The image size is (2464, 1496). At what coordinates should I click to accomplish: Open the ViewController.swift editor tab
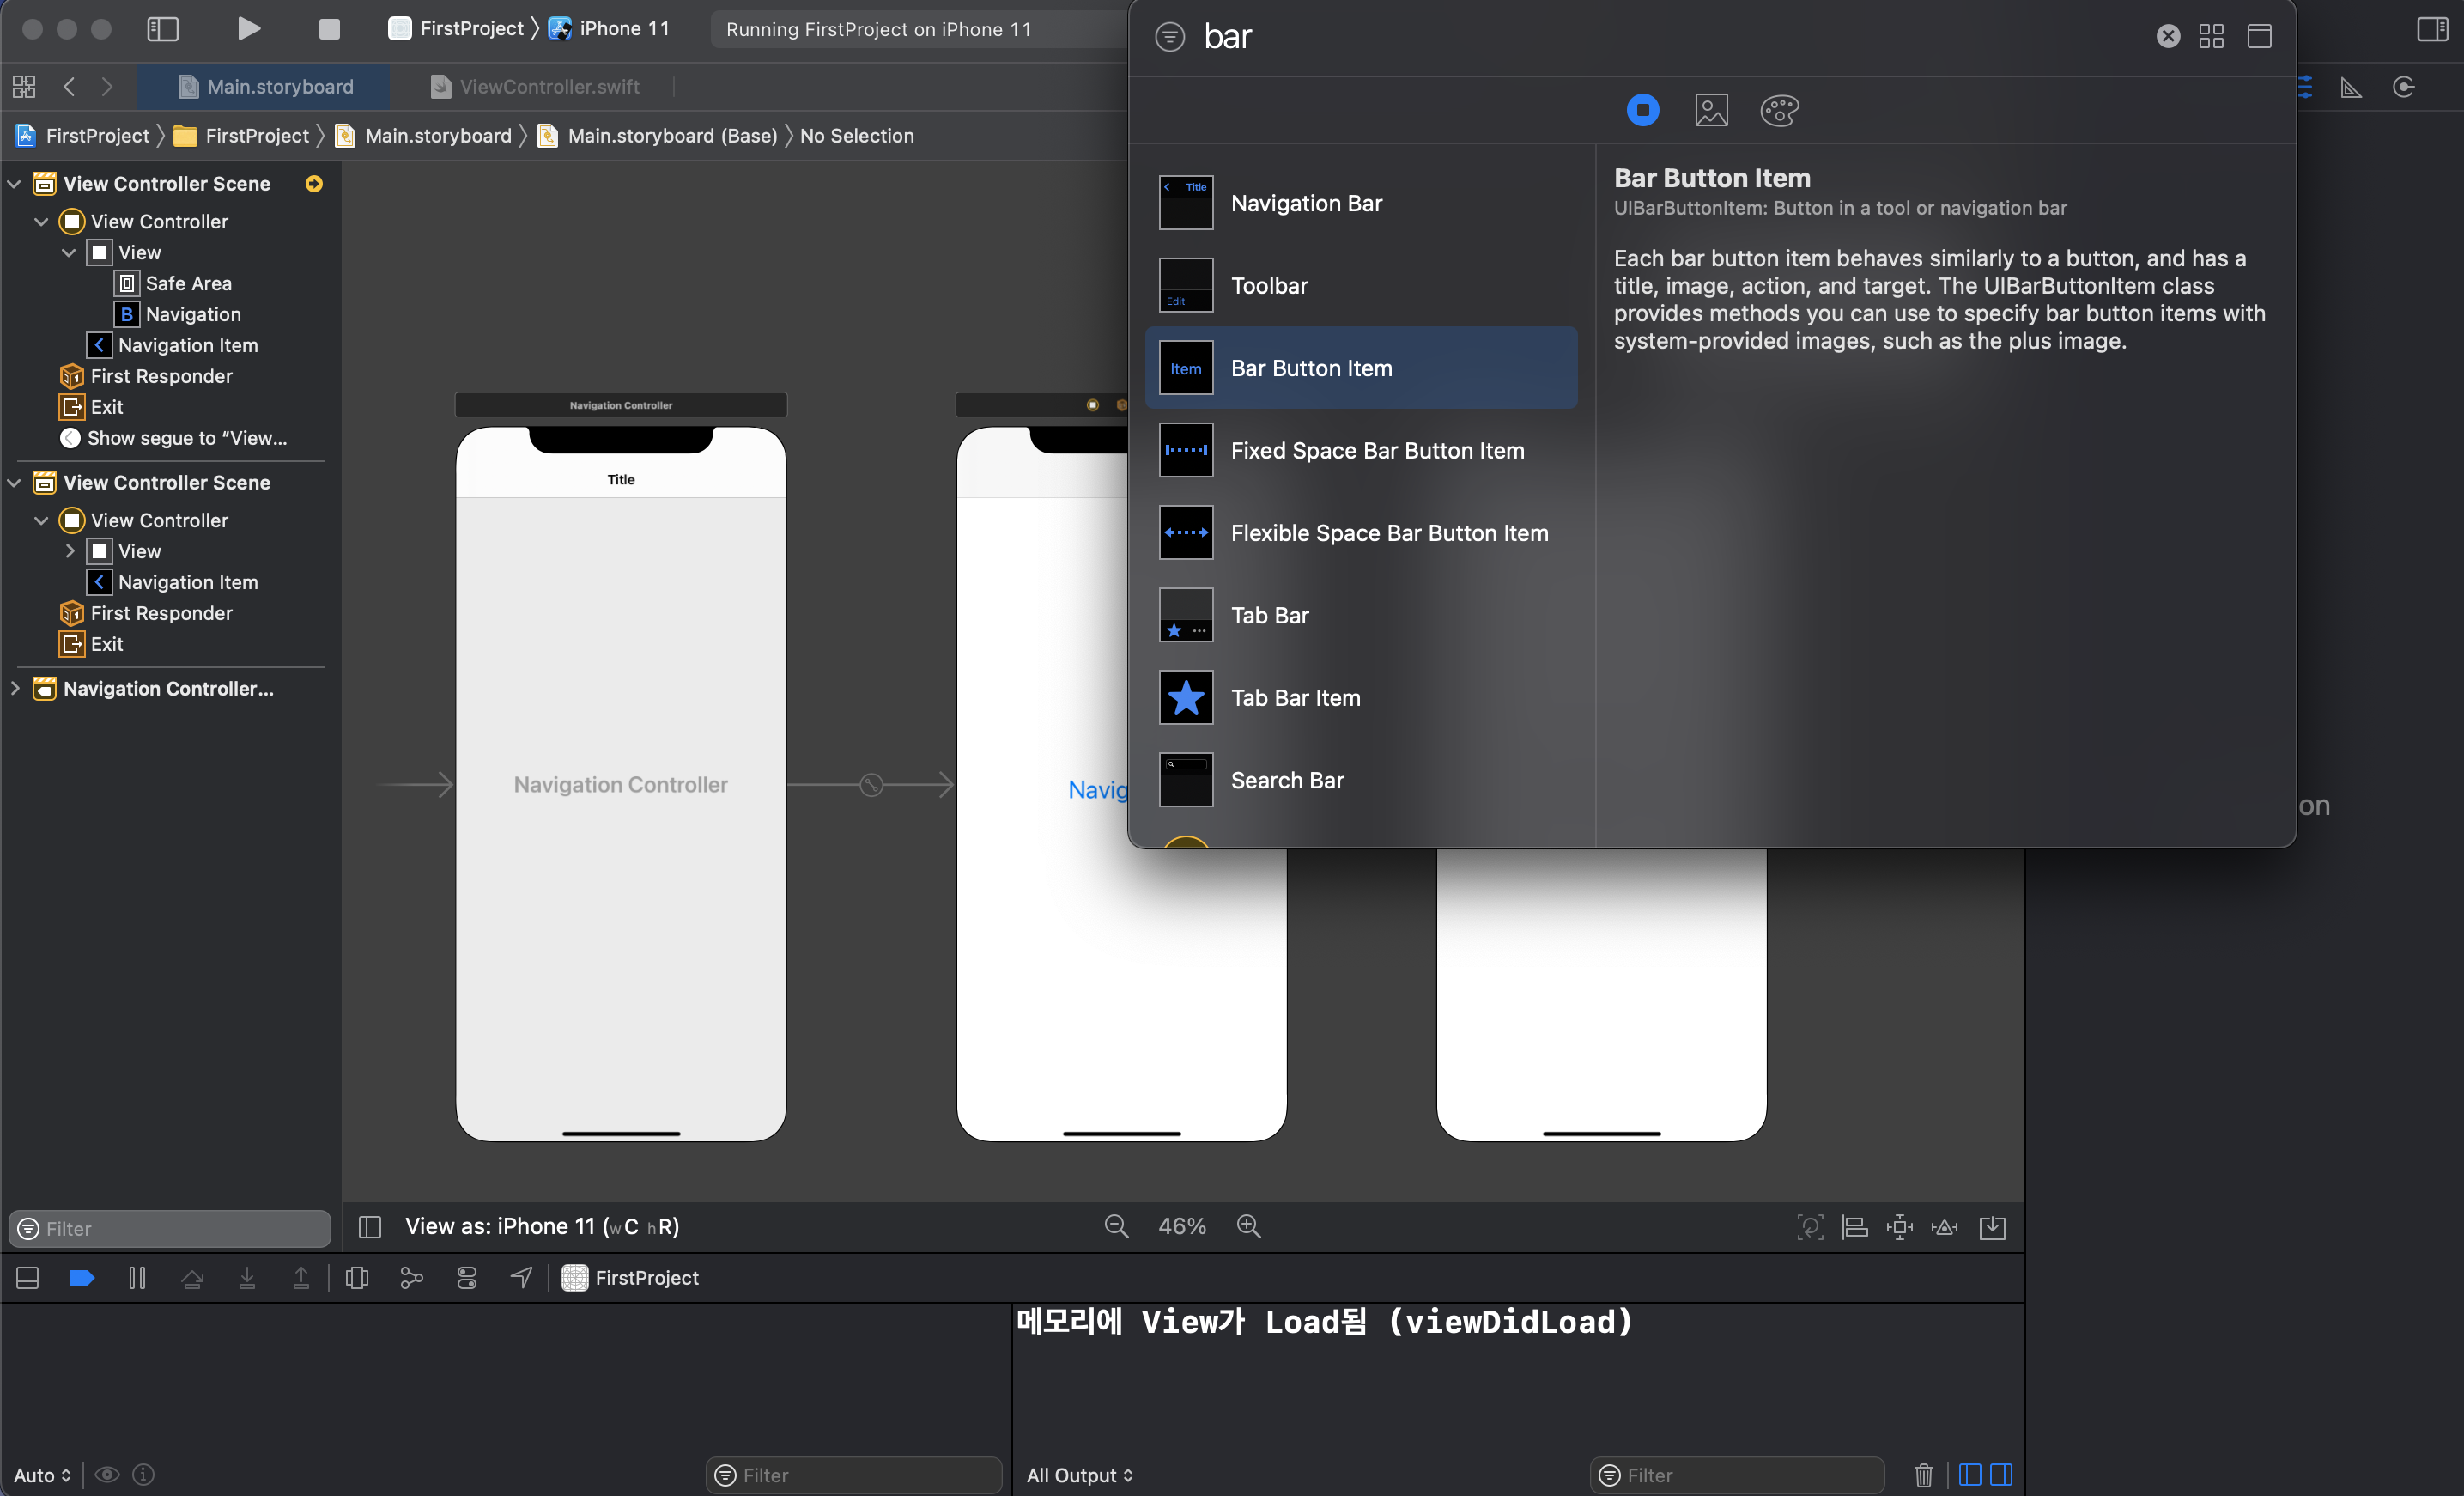coord(535,87)
